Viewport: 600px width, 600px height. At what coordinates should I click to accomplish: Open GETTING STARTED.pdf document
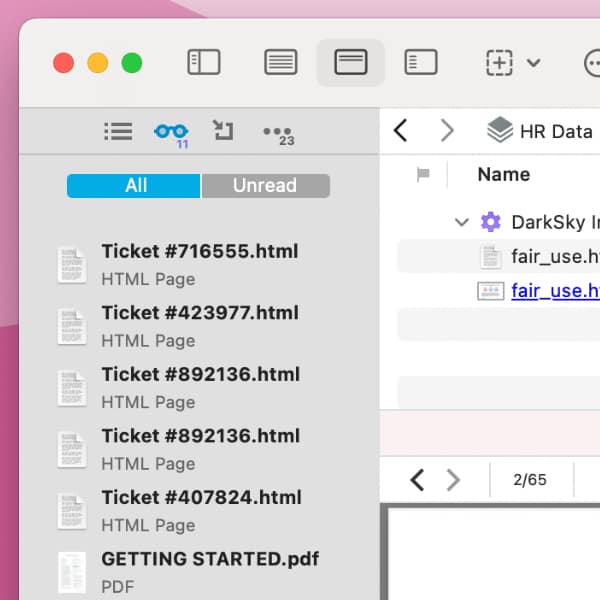210,559
